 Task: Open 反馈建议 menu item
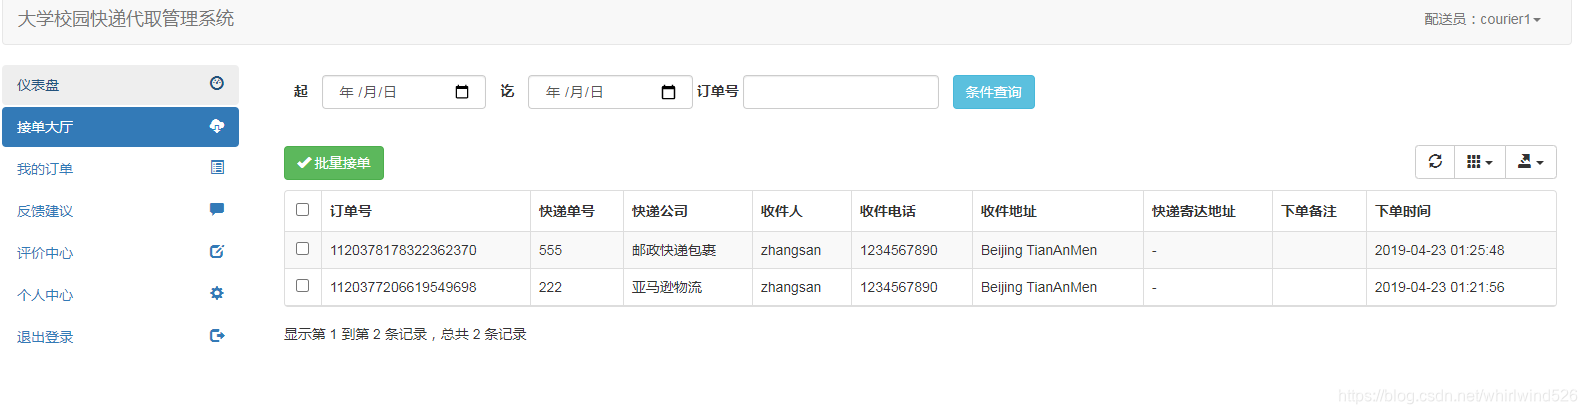[120, 211]
